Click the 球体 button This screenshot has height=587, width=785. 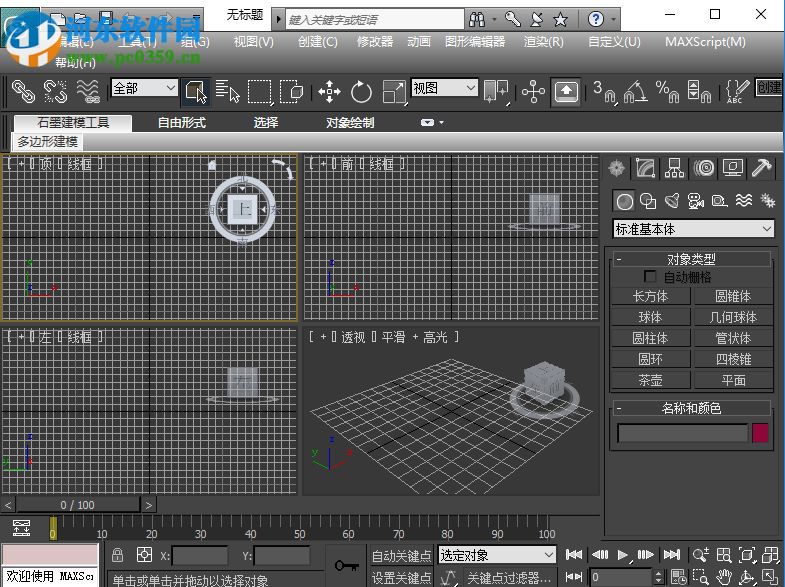pyautogui.click(x=650, y=317)
